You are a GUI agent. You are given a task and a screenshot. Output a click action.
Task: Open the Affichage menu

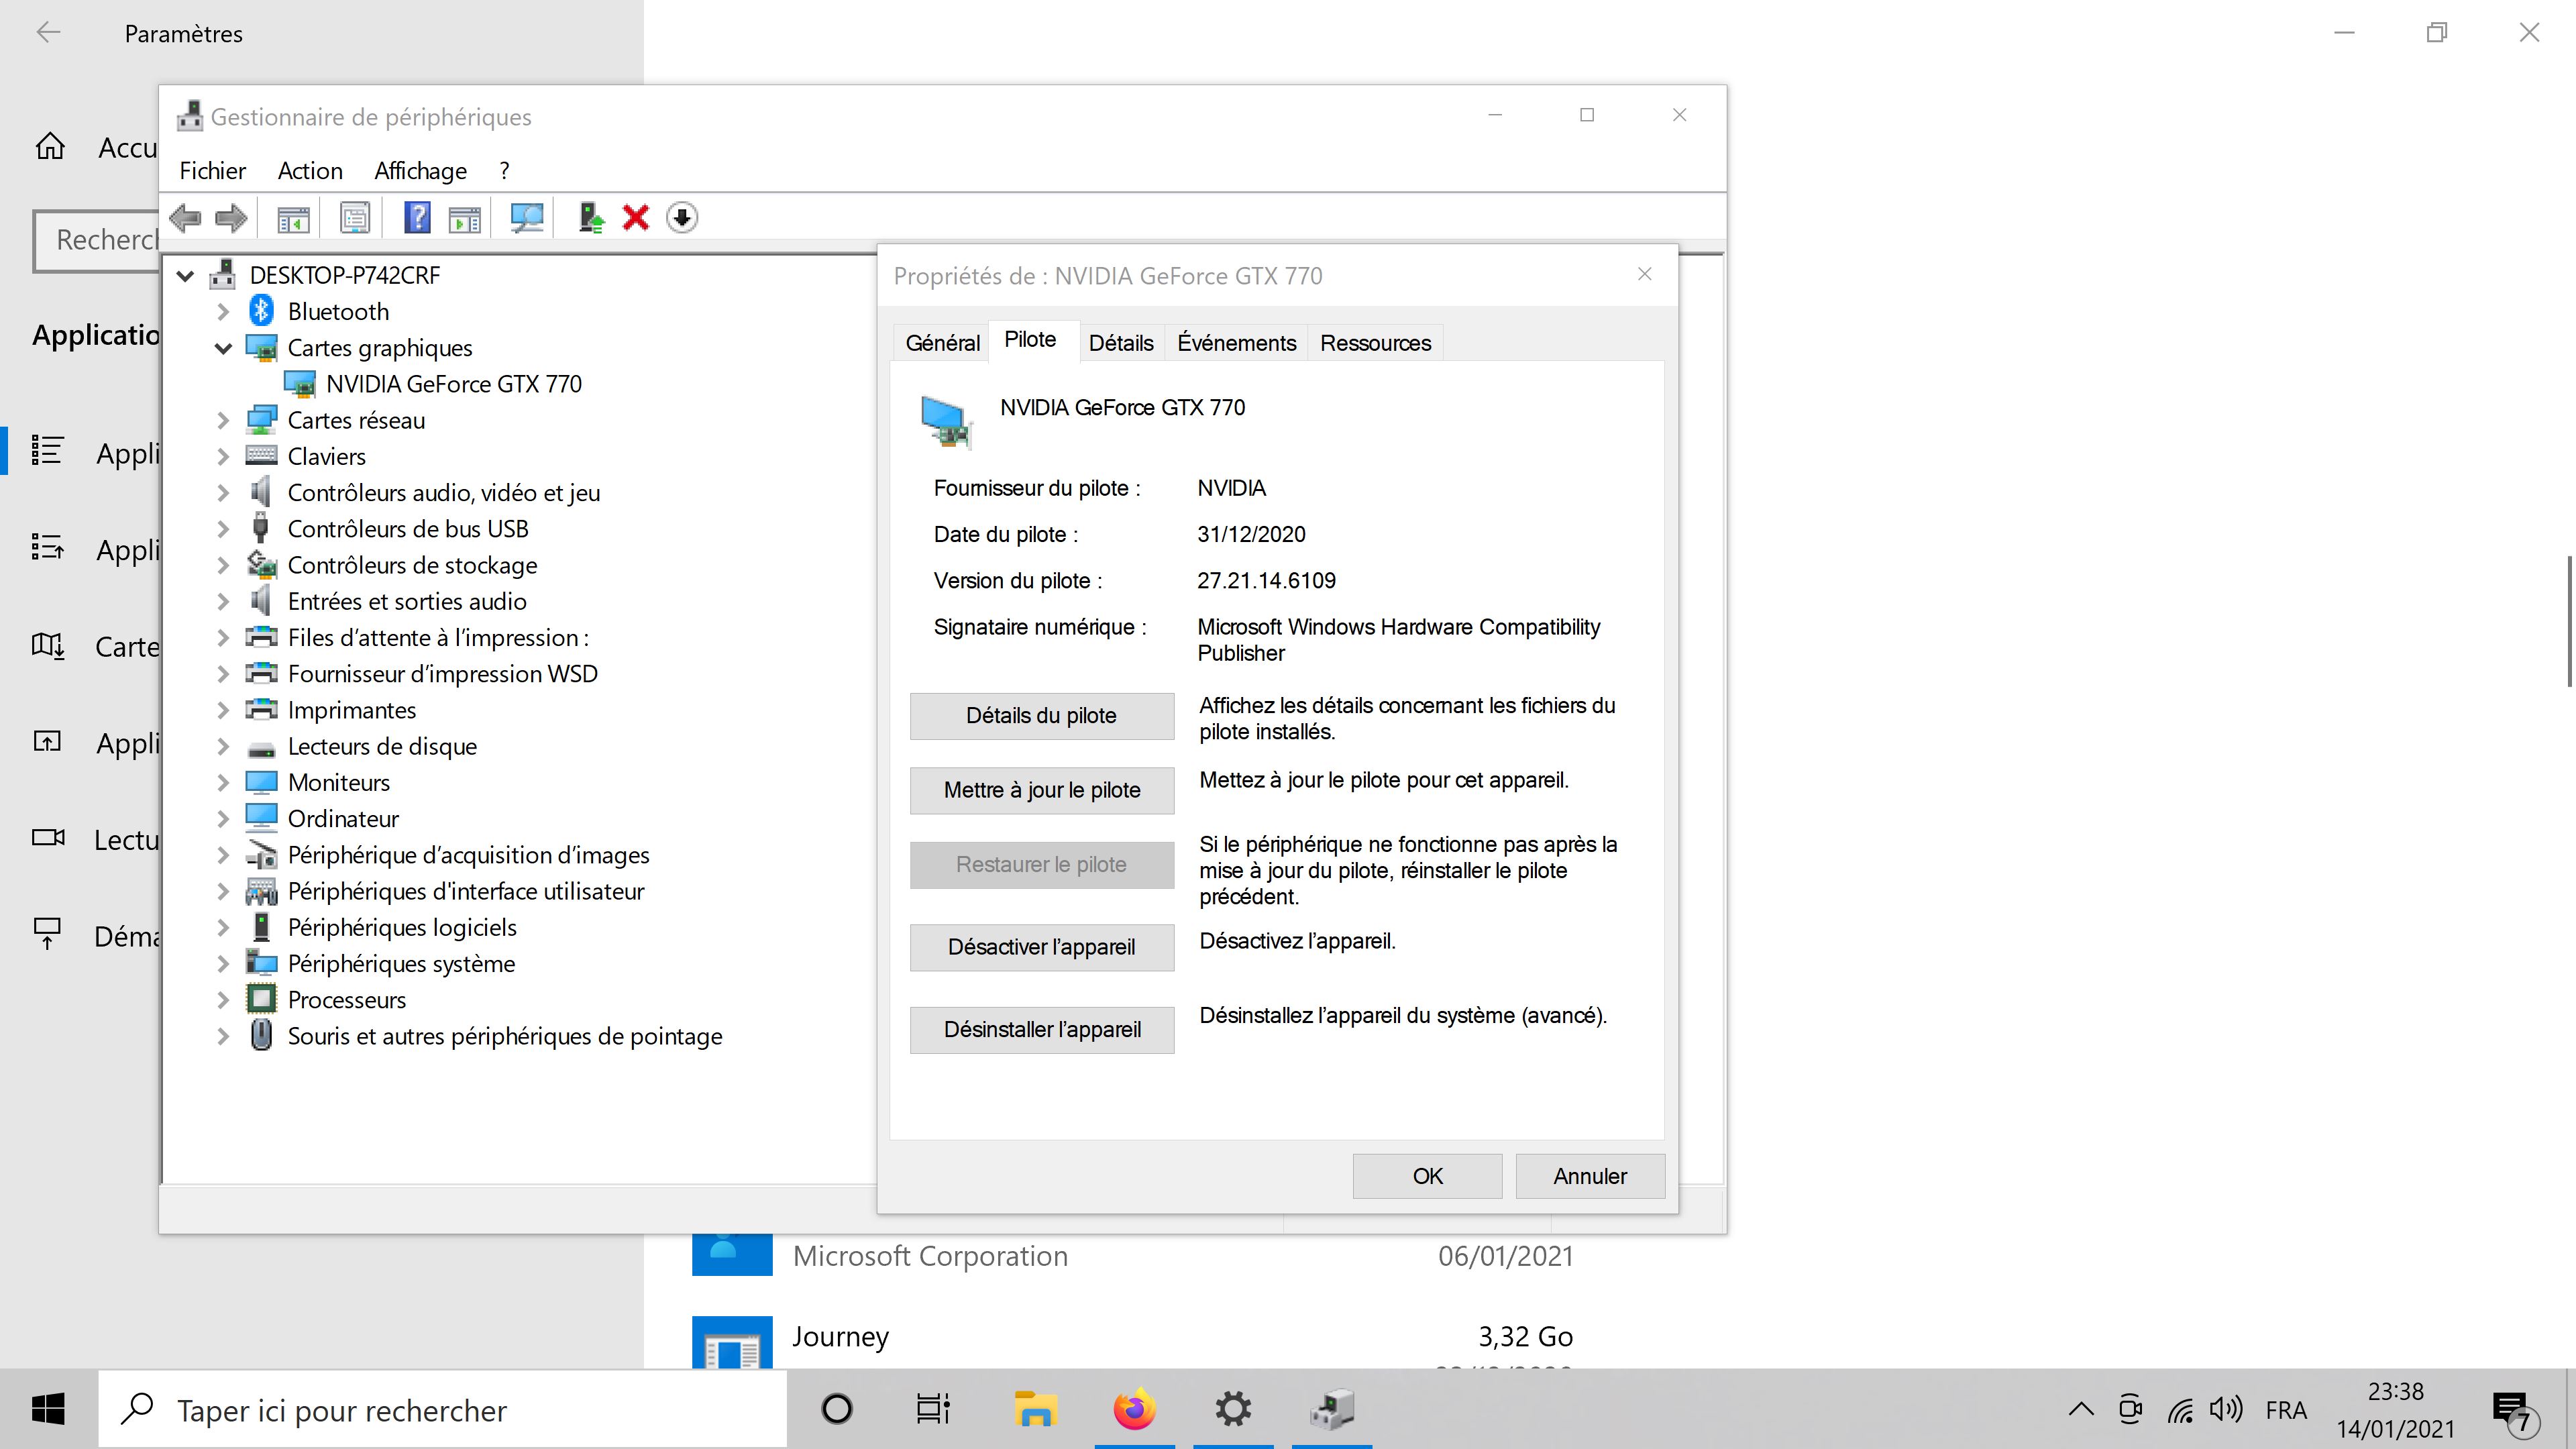420,171
